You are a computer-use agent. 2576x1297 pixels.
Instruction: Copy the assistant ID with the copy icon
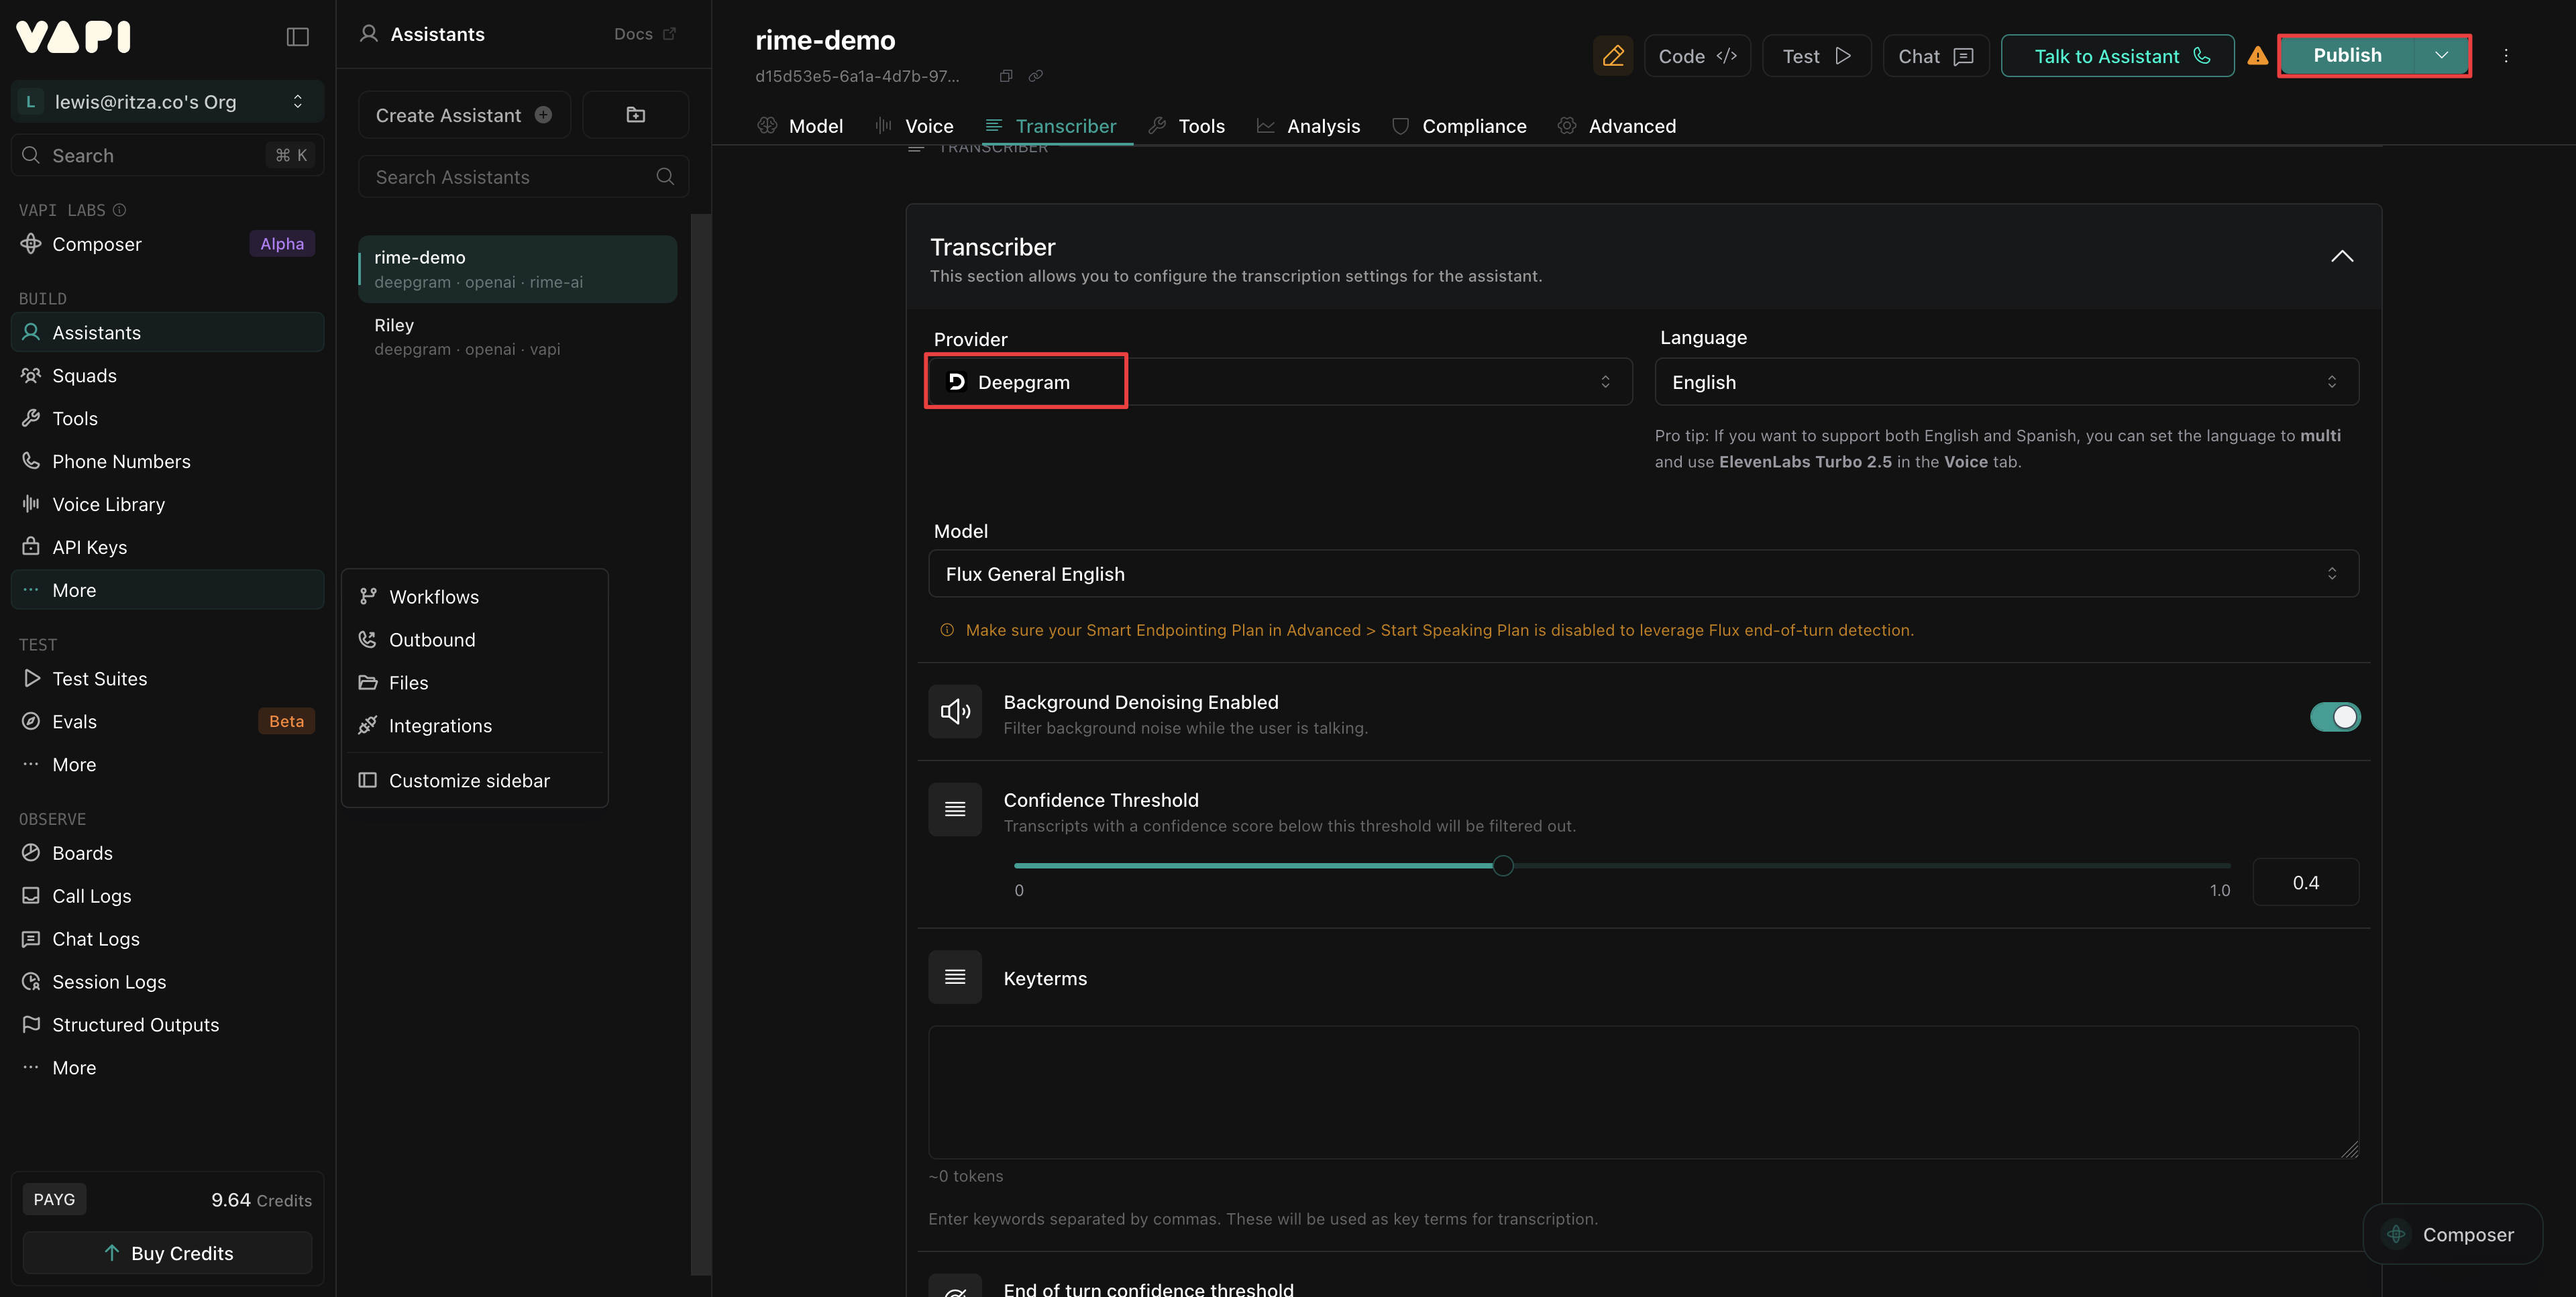coord(1005,75)
